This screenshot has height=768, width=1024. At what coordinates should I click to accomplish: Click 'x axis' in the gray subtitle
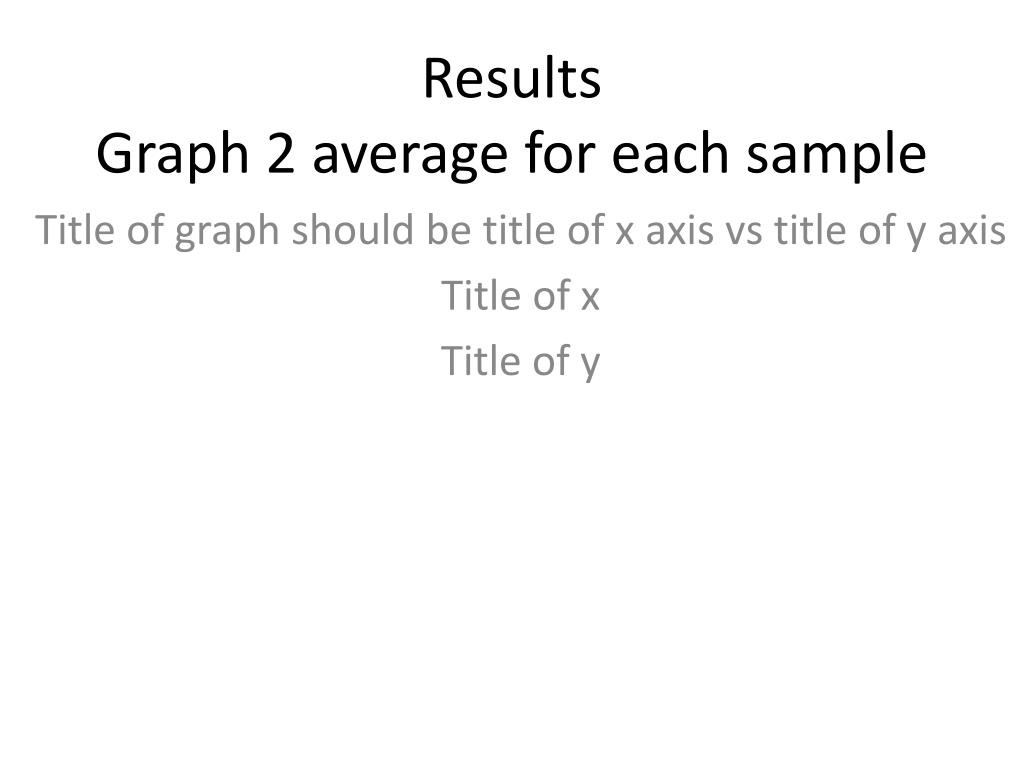[x=664, y=231]
